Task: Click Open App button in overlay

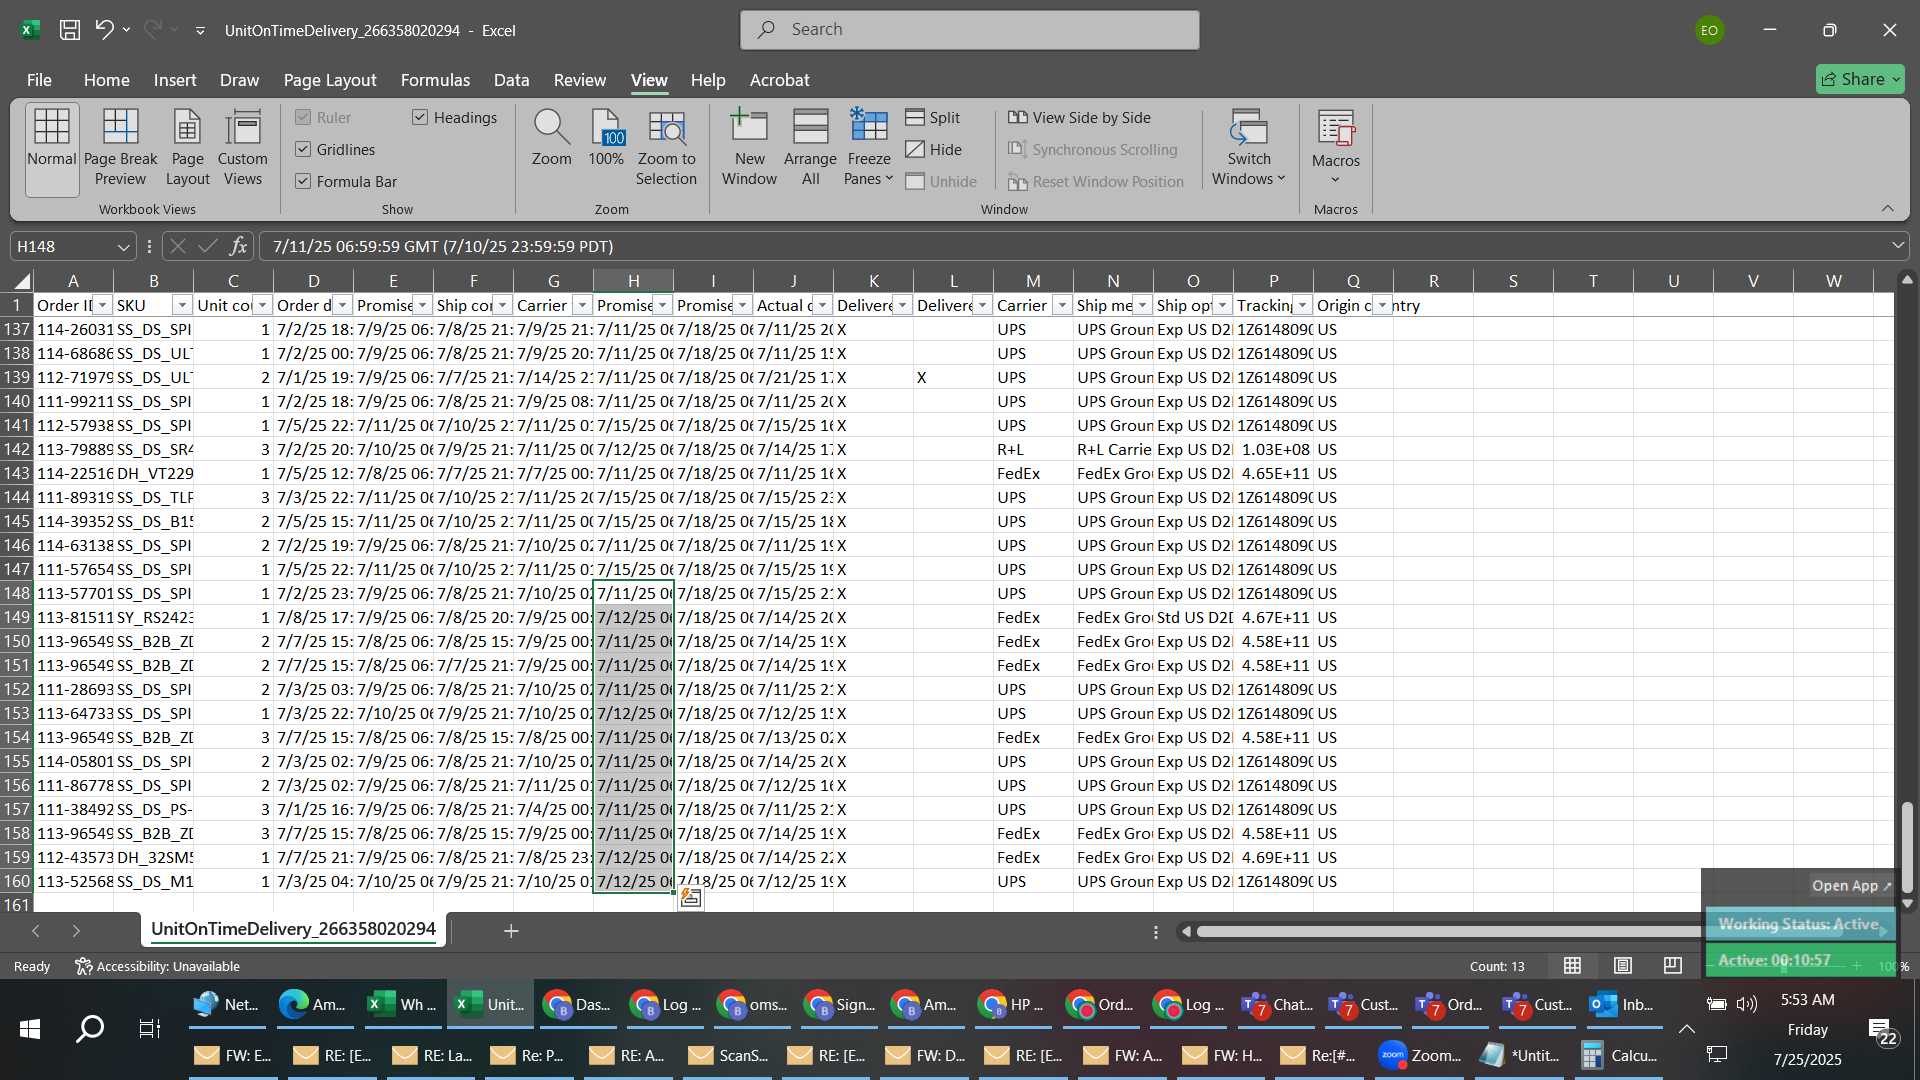Action: [x=1851, y=886]
